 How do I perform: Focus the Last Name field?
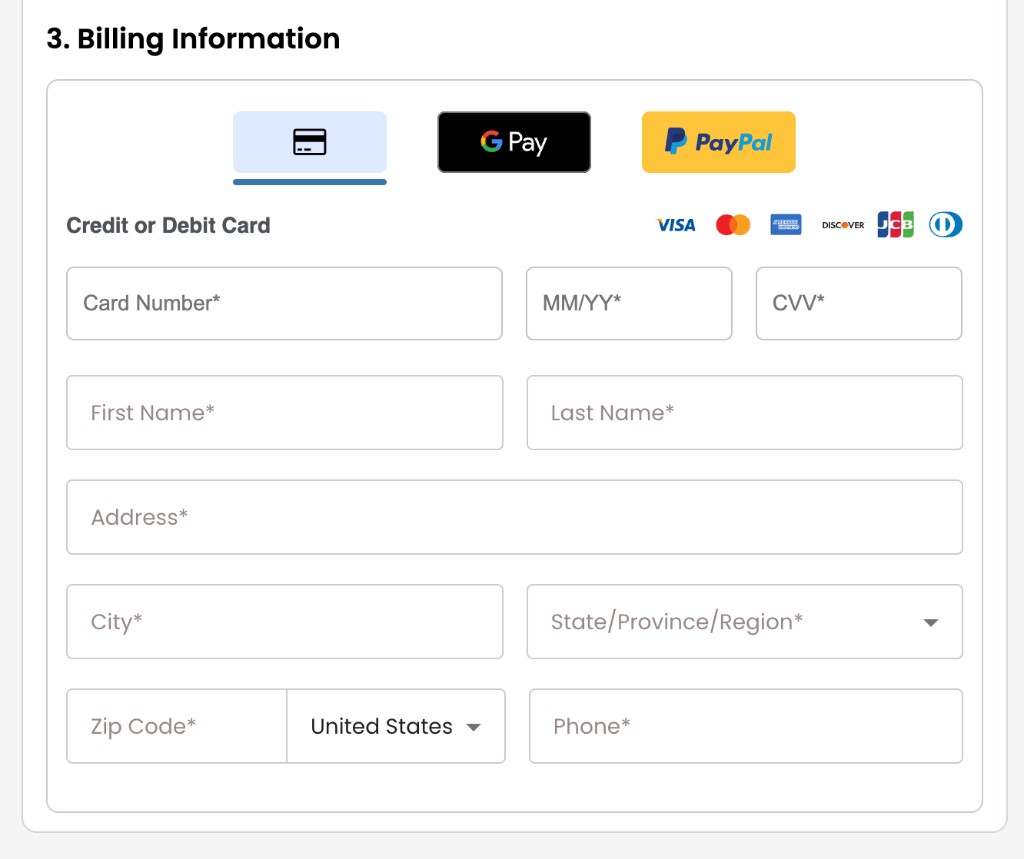pos(744,412)
